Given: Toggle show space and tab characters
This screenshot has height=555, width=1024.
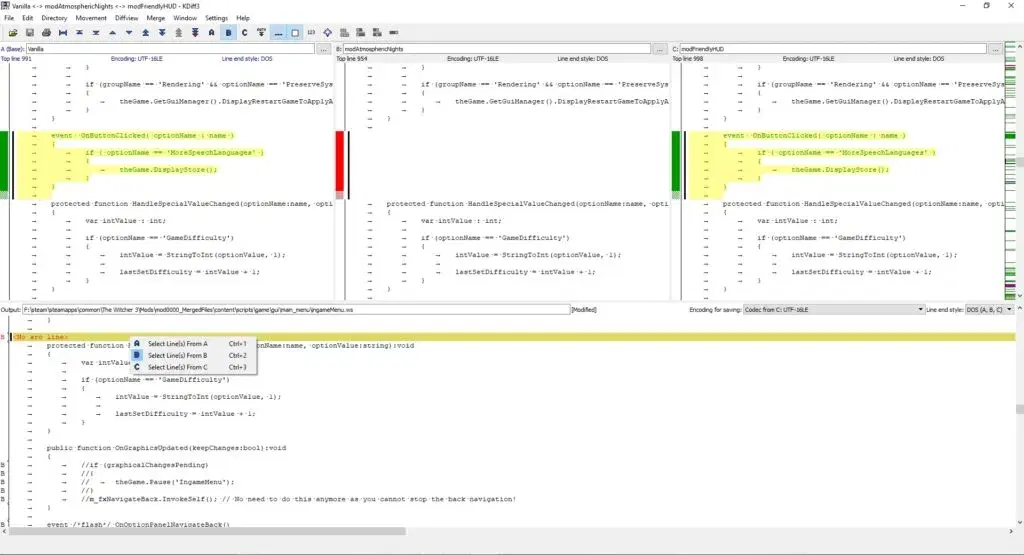Looking at the screenshot, I should pyautogui.click(x=278, y=32).
